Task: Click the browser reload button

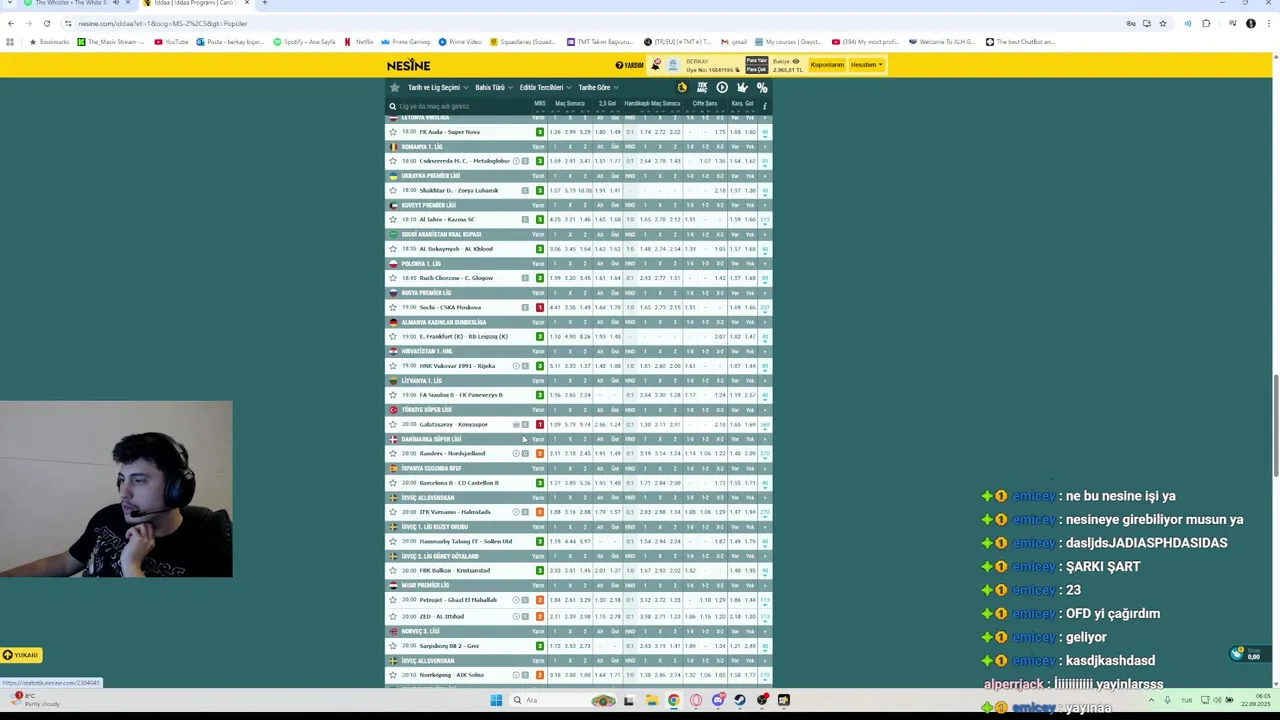Action: coord(46,23)
